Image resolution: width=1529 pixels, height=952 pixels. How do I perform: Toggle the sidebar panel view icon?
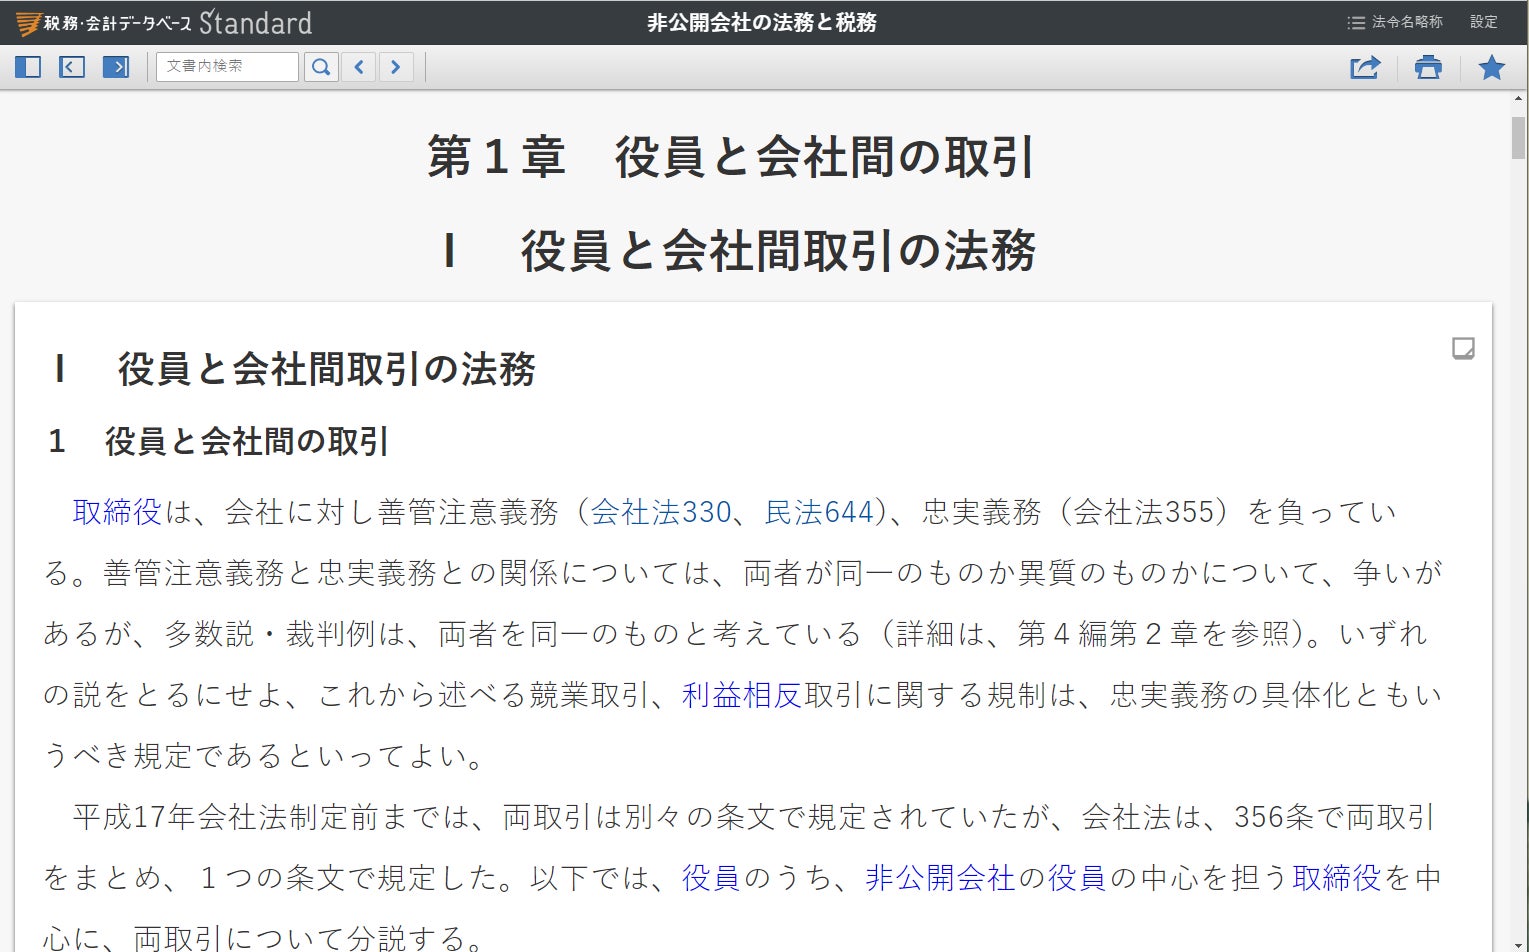tap(27, 66)
